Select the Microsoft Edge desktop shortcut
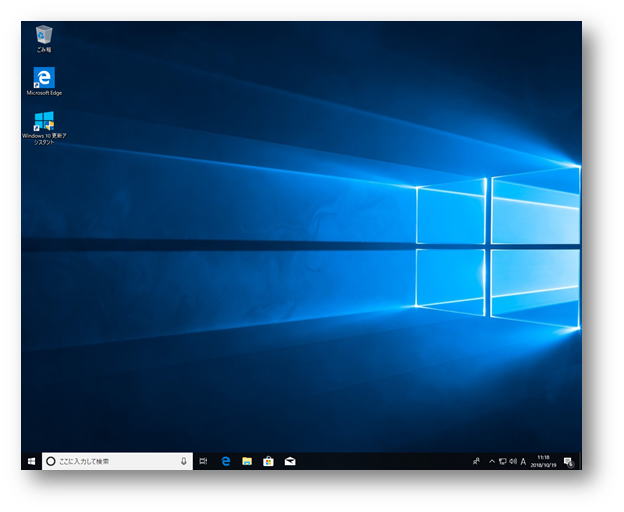The width and height of the screenshot is (624, 512). tap(44, 81)
